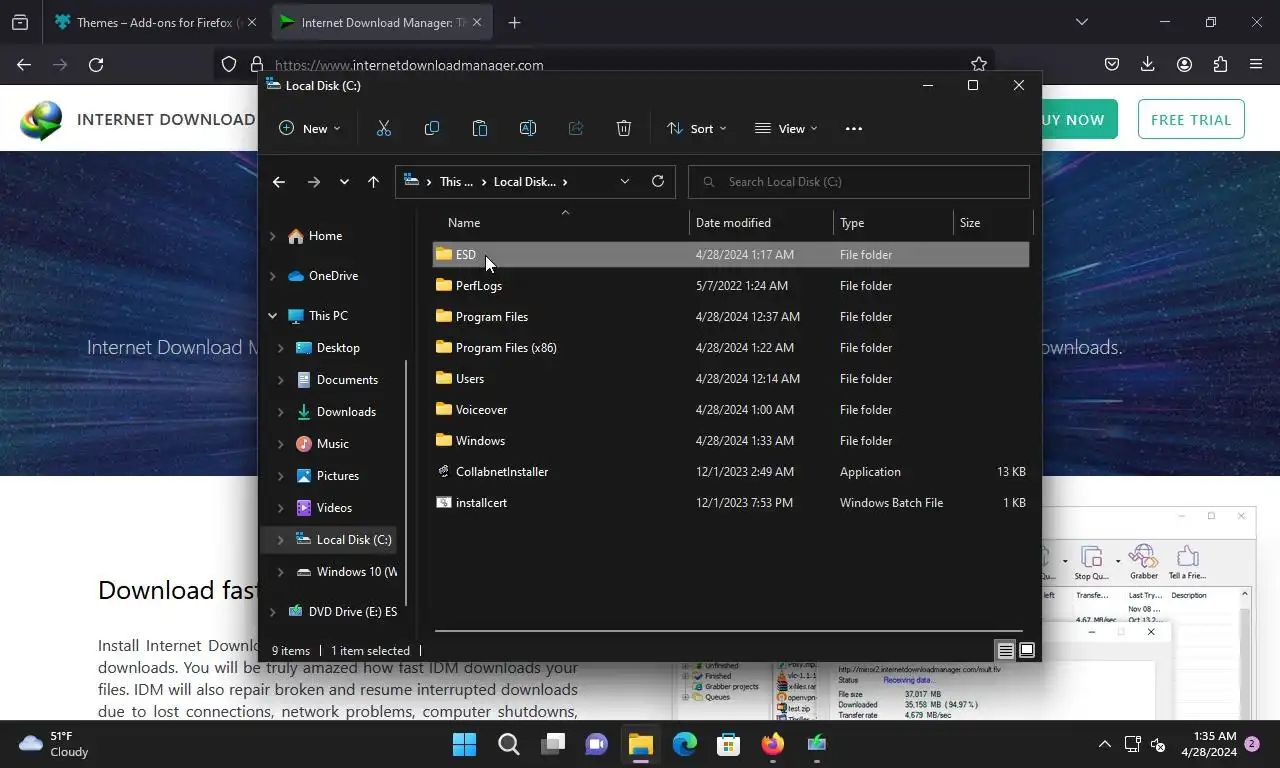Viewport: 1280px width, 768px height.
Task: Expand the address bar history dropdown
Action: click(625, 181)
